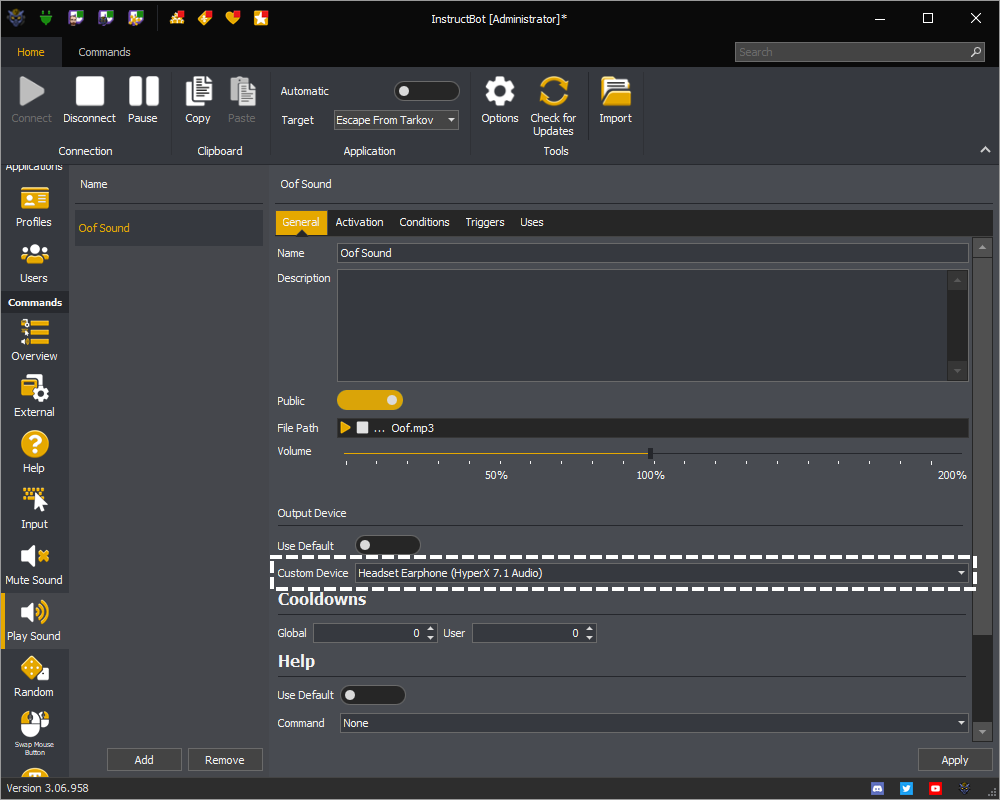
Task: Click the gold coins icon in title bar
Action: (x=177, y=18)
